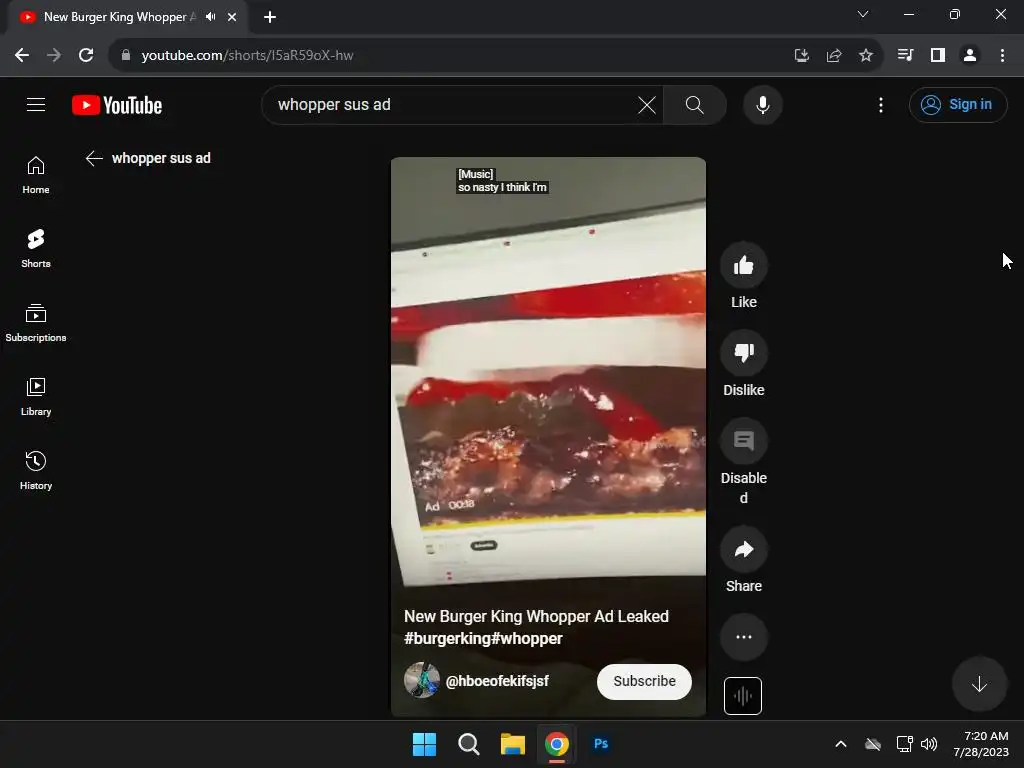This screenshot has height=768, width=1024.
Task: Share this page from the address bar
Action: (x=833, y=56)
